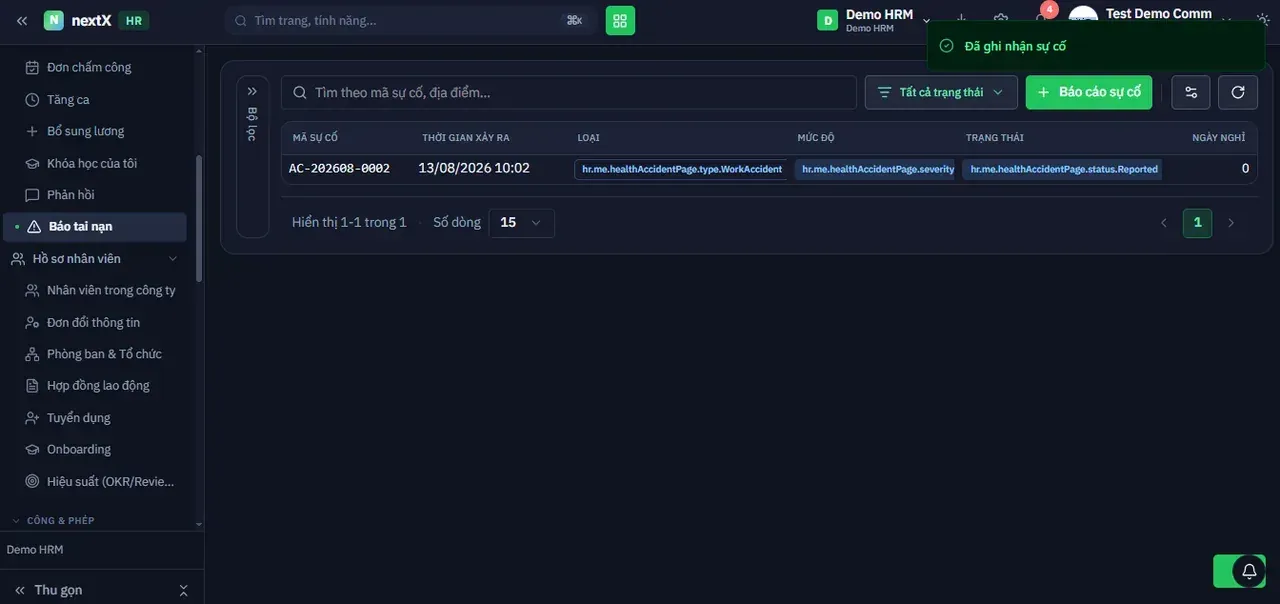This screenshot has height=604, width=1280.
Task: Focus the global page search box
Action: coord(410,20)
